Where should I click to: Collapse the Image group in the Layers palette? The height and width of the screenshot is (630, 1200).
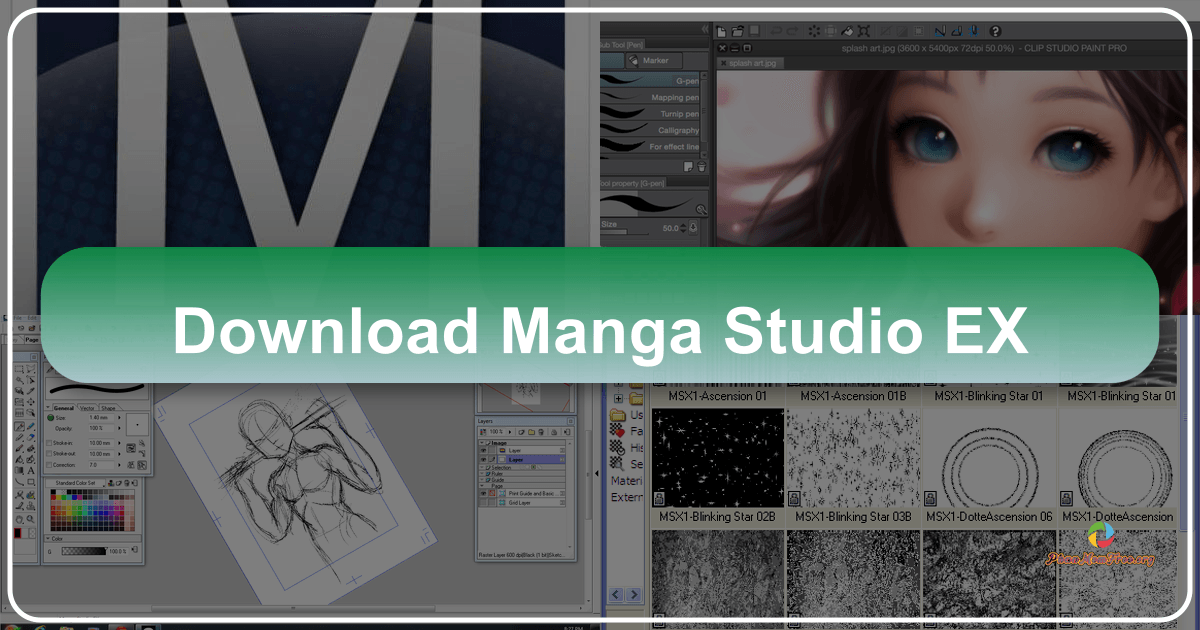pos(481,443)
